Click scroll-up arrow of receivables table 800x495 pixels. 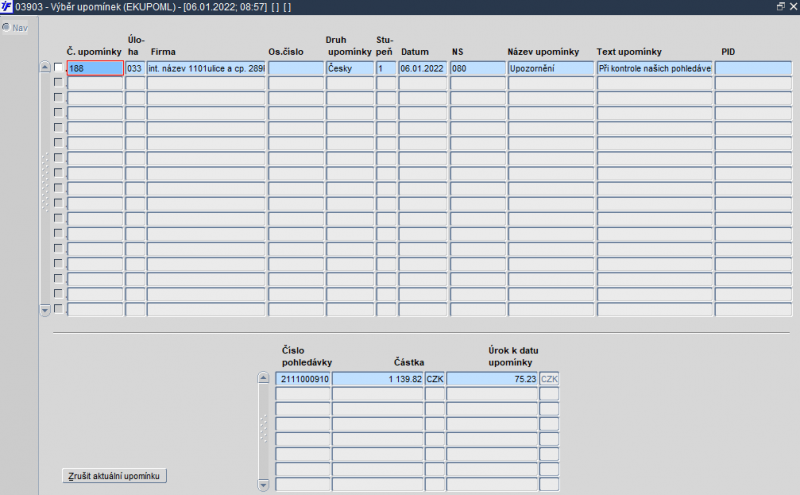click(x=263, y=378)
